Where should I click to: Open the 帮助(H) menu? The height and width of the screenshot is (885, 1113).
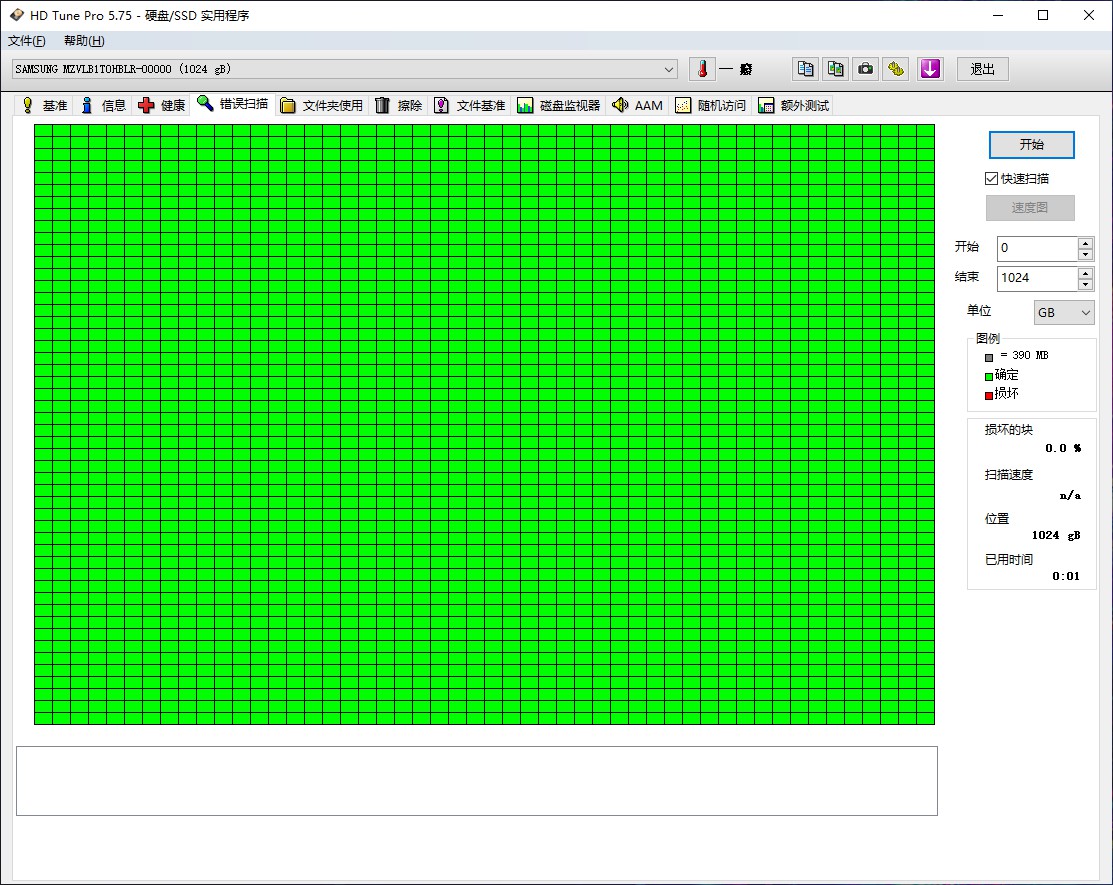(x=84, y=41)
